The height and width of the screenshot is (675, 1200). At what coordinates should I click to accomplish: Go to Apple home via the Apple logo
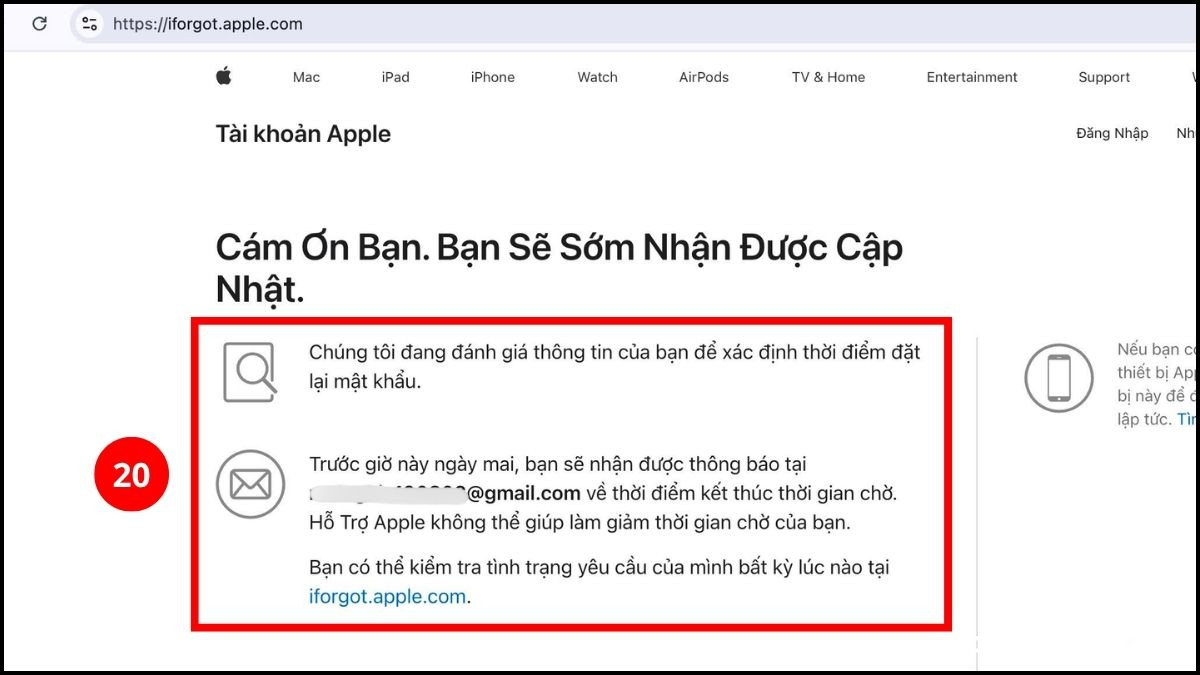pyautogui.click(x=224, y=76)
